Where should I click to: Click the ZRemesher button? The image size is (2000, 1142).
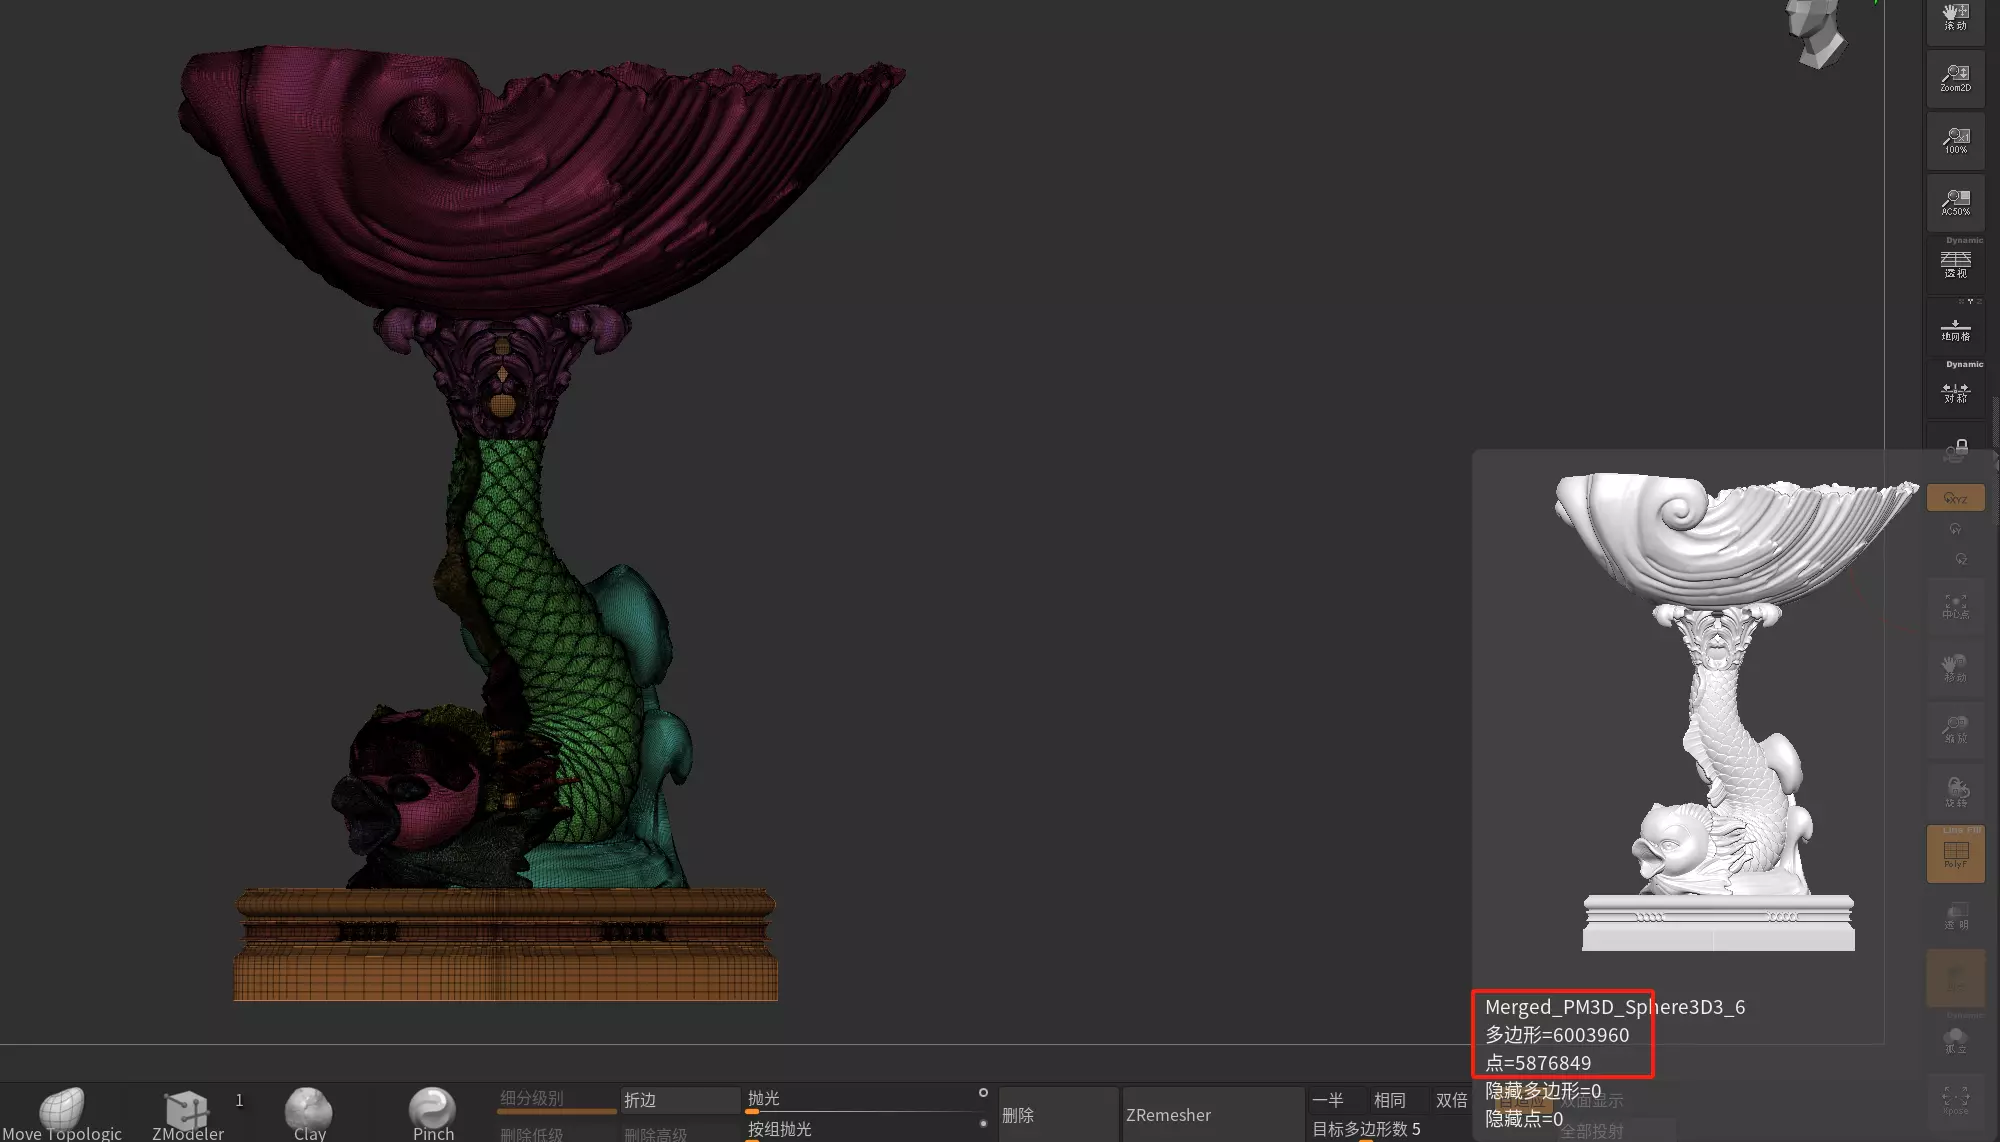point(1213,1115)
